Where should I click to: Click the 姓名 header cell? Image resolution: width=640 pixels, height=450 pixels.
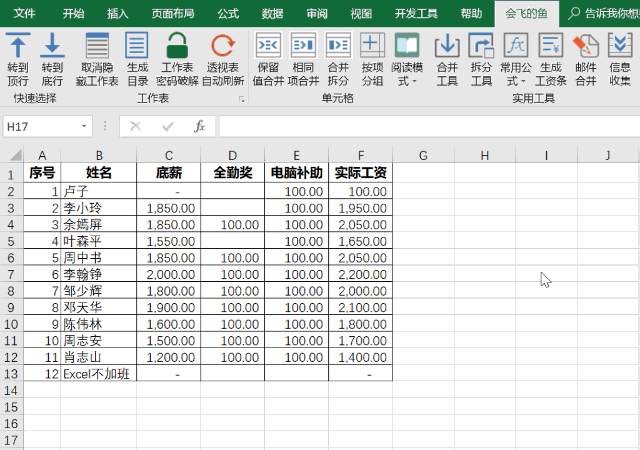pyautogui.click(x=99, y=173)
